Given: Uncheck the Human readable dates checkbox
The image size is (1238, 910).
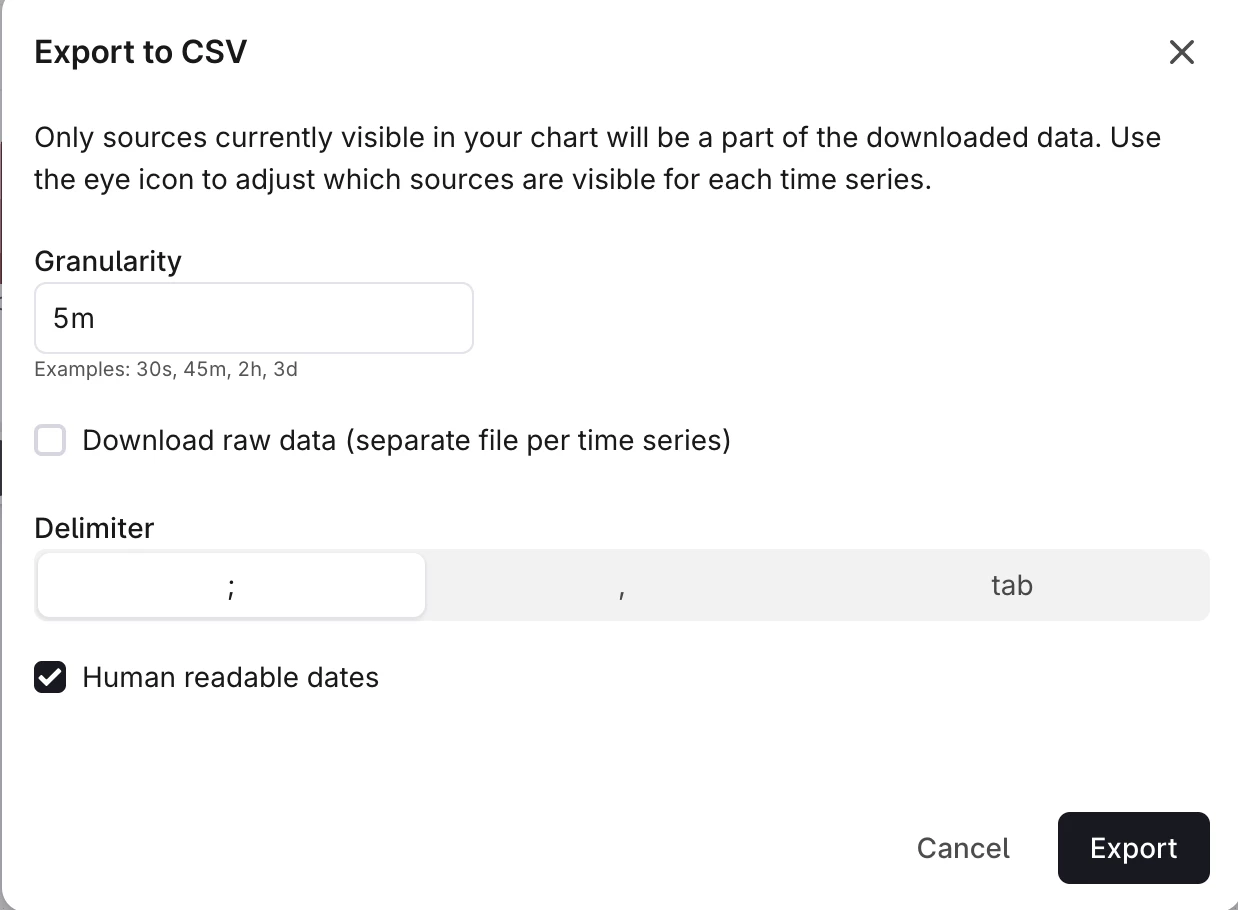Looking at the screenshot, I should tap(50, 677).
